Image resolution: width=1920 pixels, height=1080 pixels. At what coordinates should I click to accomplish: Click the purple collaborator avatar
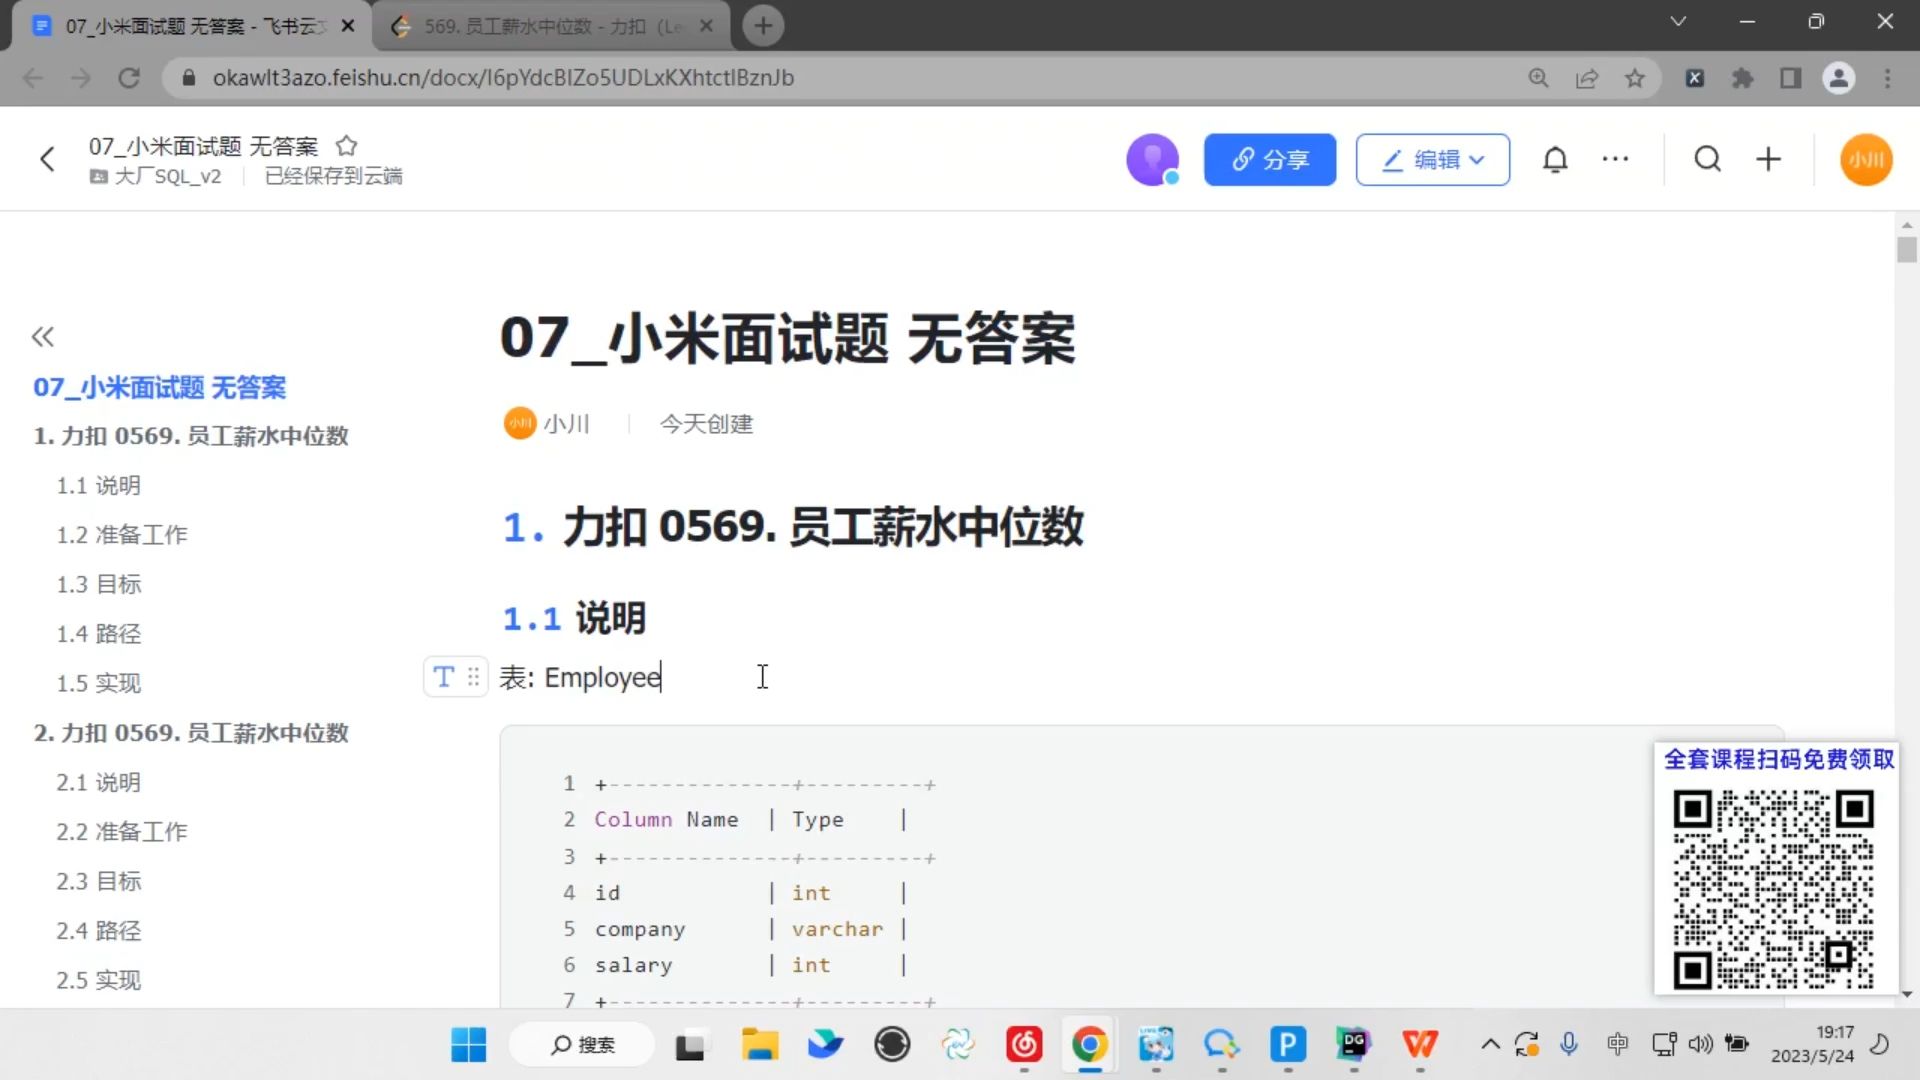coord(1152,160)
